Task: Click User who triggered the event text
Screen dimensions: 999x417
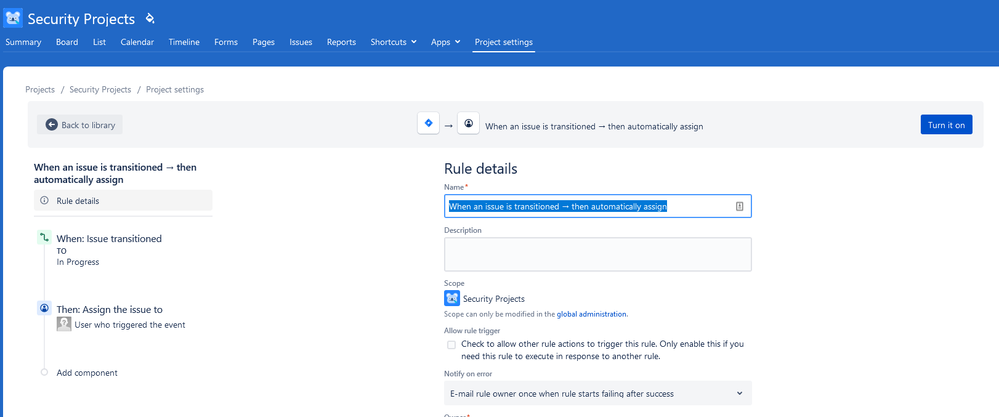Action: (x=130, y=325)
